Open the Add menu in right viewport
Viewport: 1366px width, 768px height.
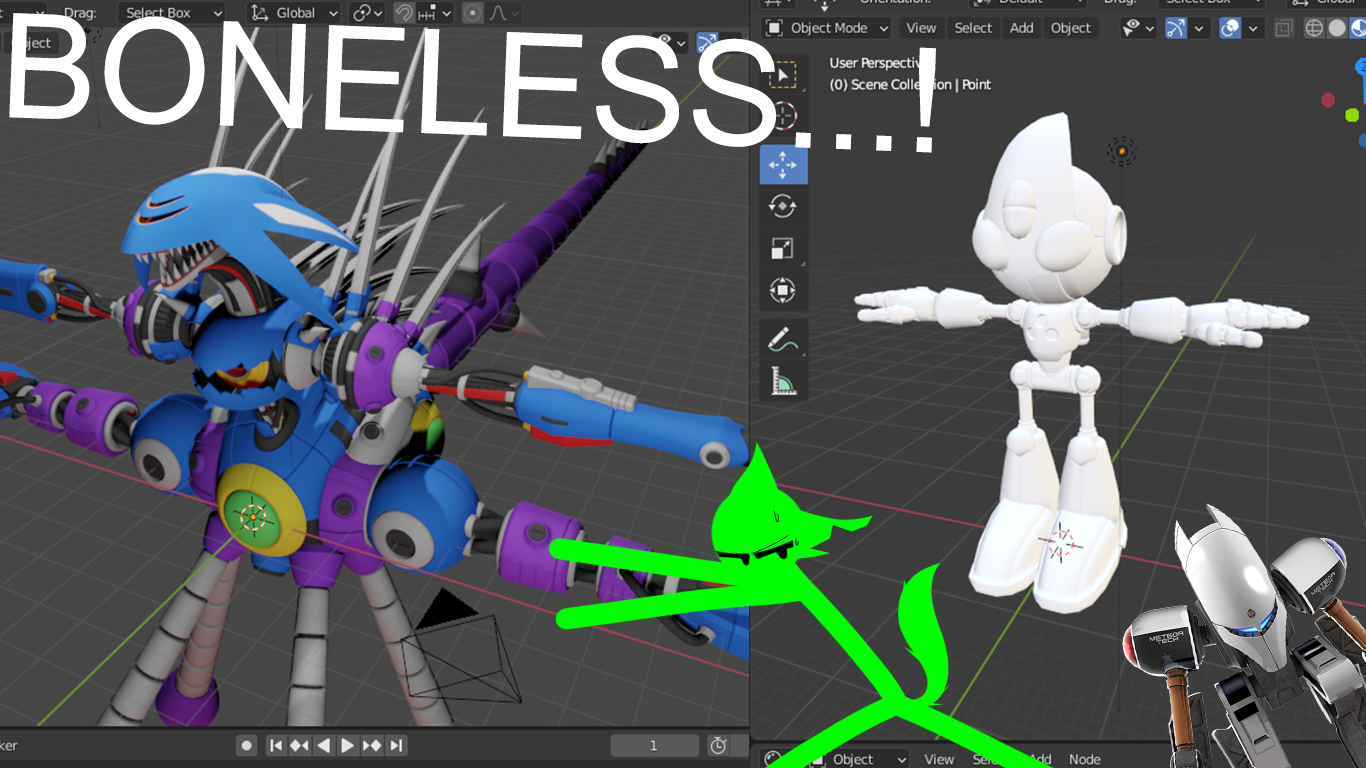[1022, 28]
